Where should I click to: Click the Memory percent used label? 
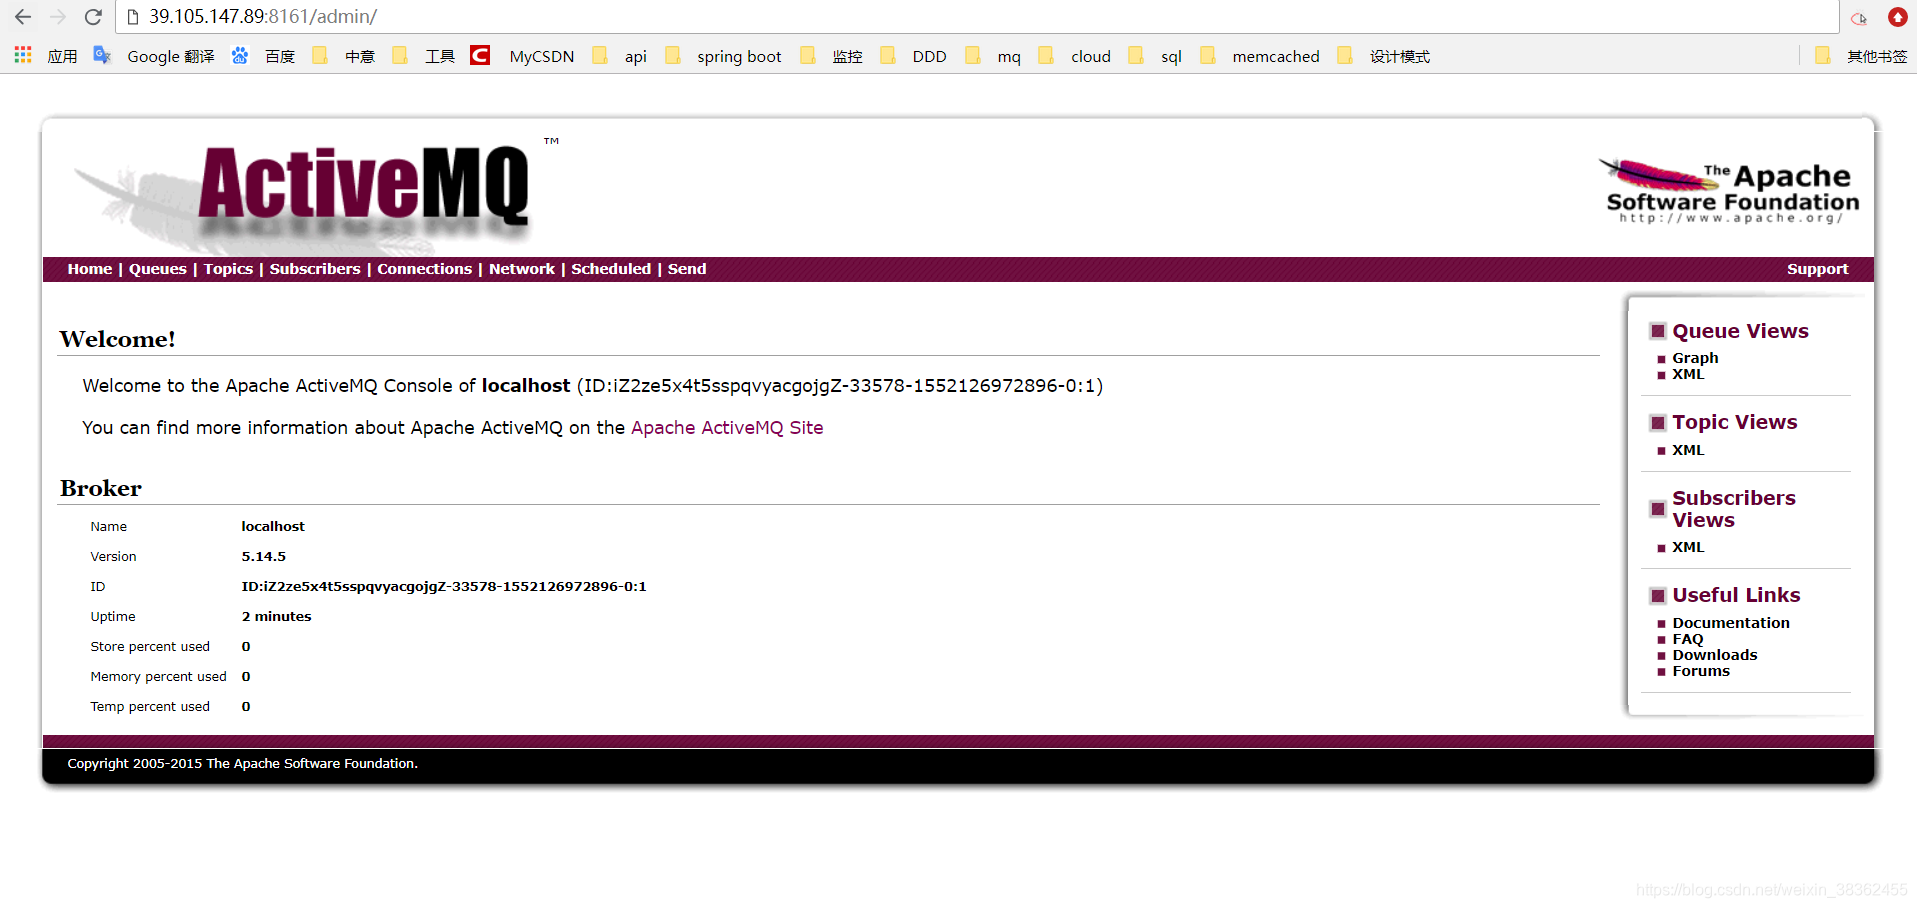158,677
